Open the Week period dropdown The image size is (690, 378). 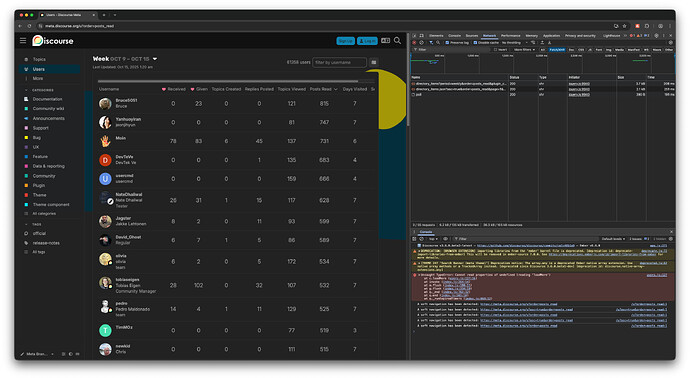(125, 59)
